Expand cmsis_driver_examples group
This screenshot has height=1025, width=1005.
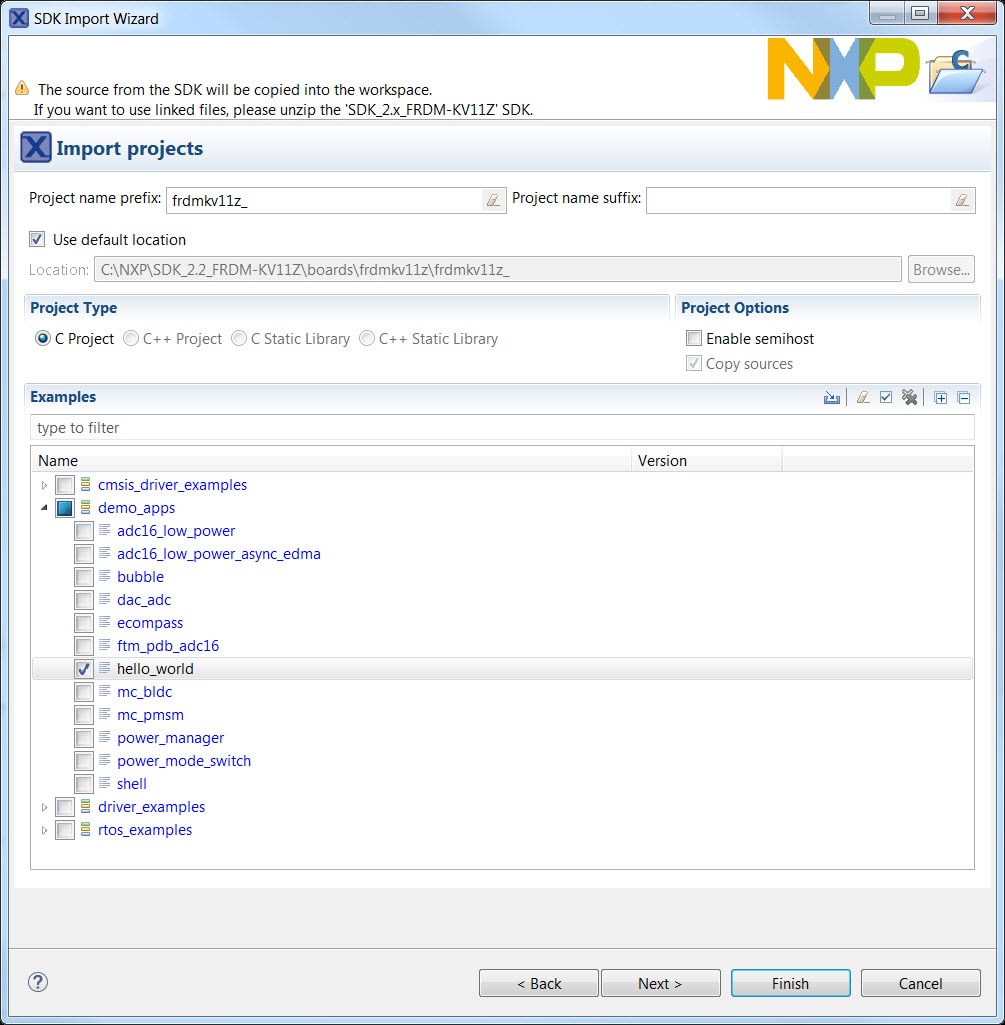tap(44, 486)
